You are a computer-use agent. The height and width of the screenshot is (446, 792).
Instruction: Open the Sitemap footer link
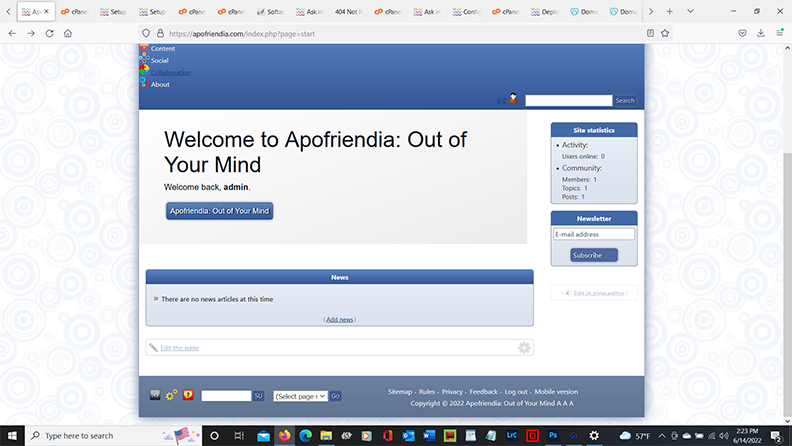(400, 391)
